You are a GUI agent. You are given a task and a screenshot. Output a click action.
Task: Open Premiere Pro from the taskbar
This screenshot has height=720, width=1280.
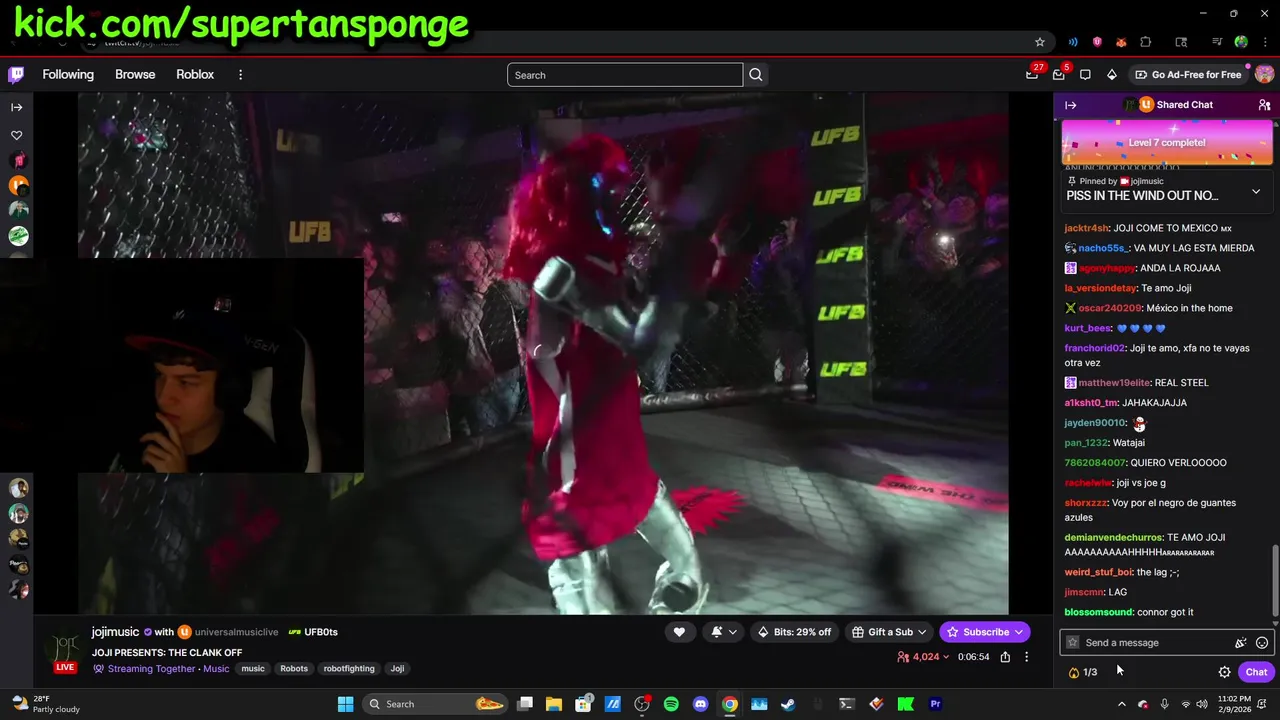[x=935, y=704]
